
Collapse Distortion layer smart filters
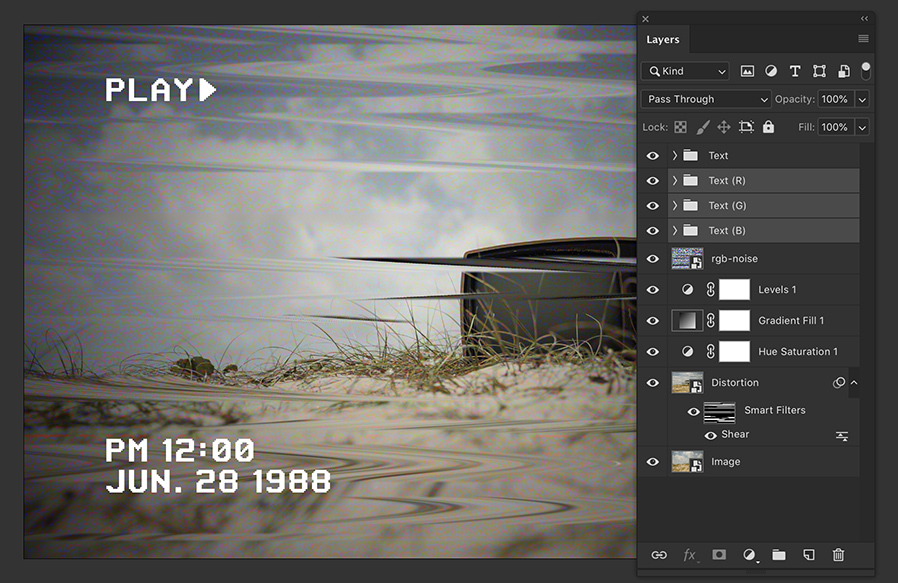[x=854, y=383]
